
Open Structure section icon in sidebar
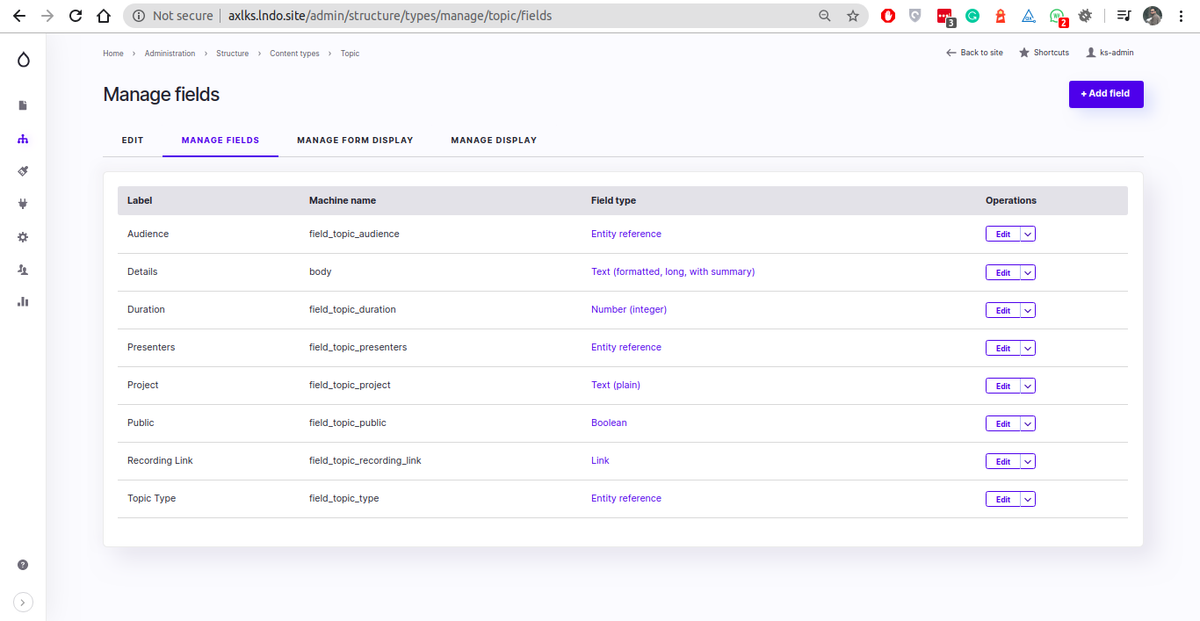pyautogui.click(x=23, y=138)
